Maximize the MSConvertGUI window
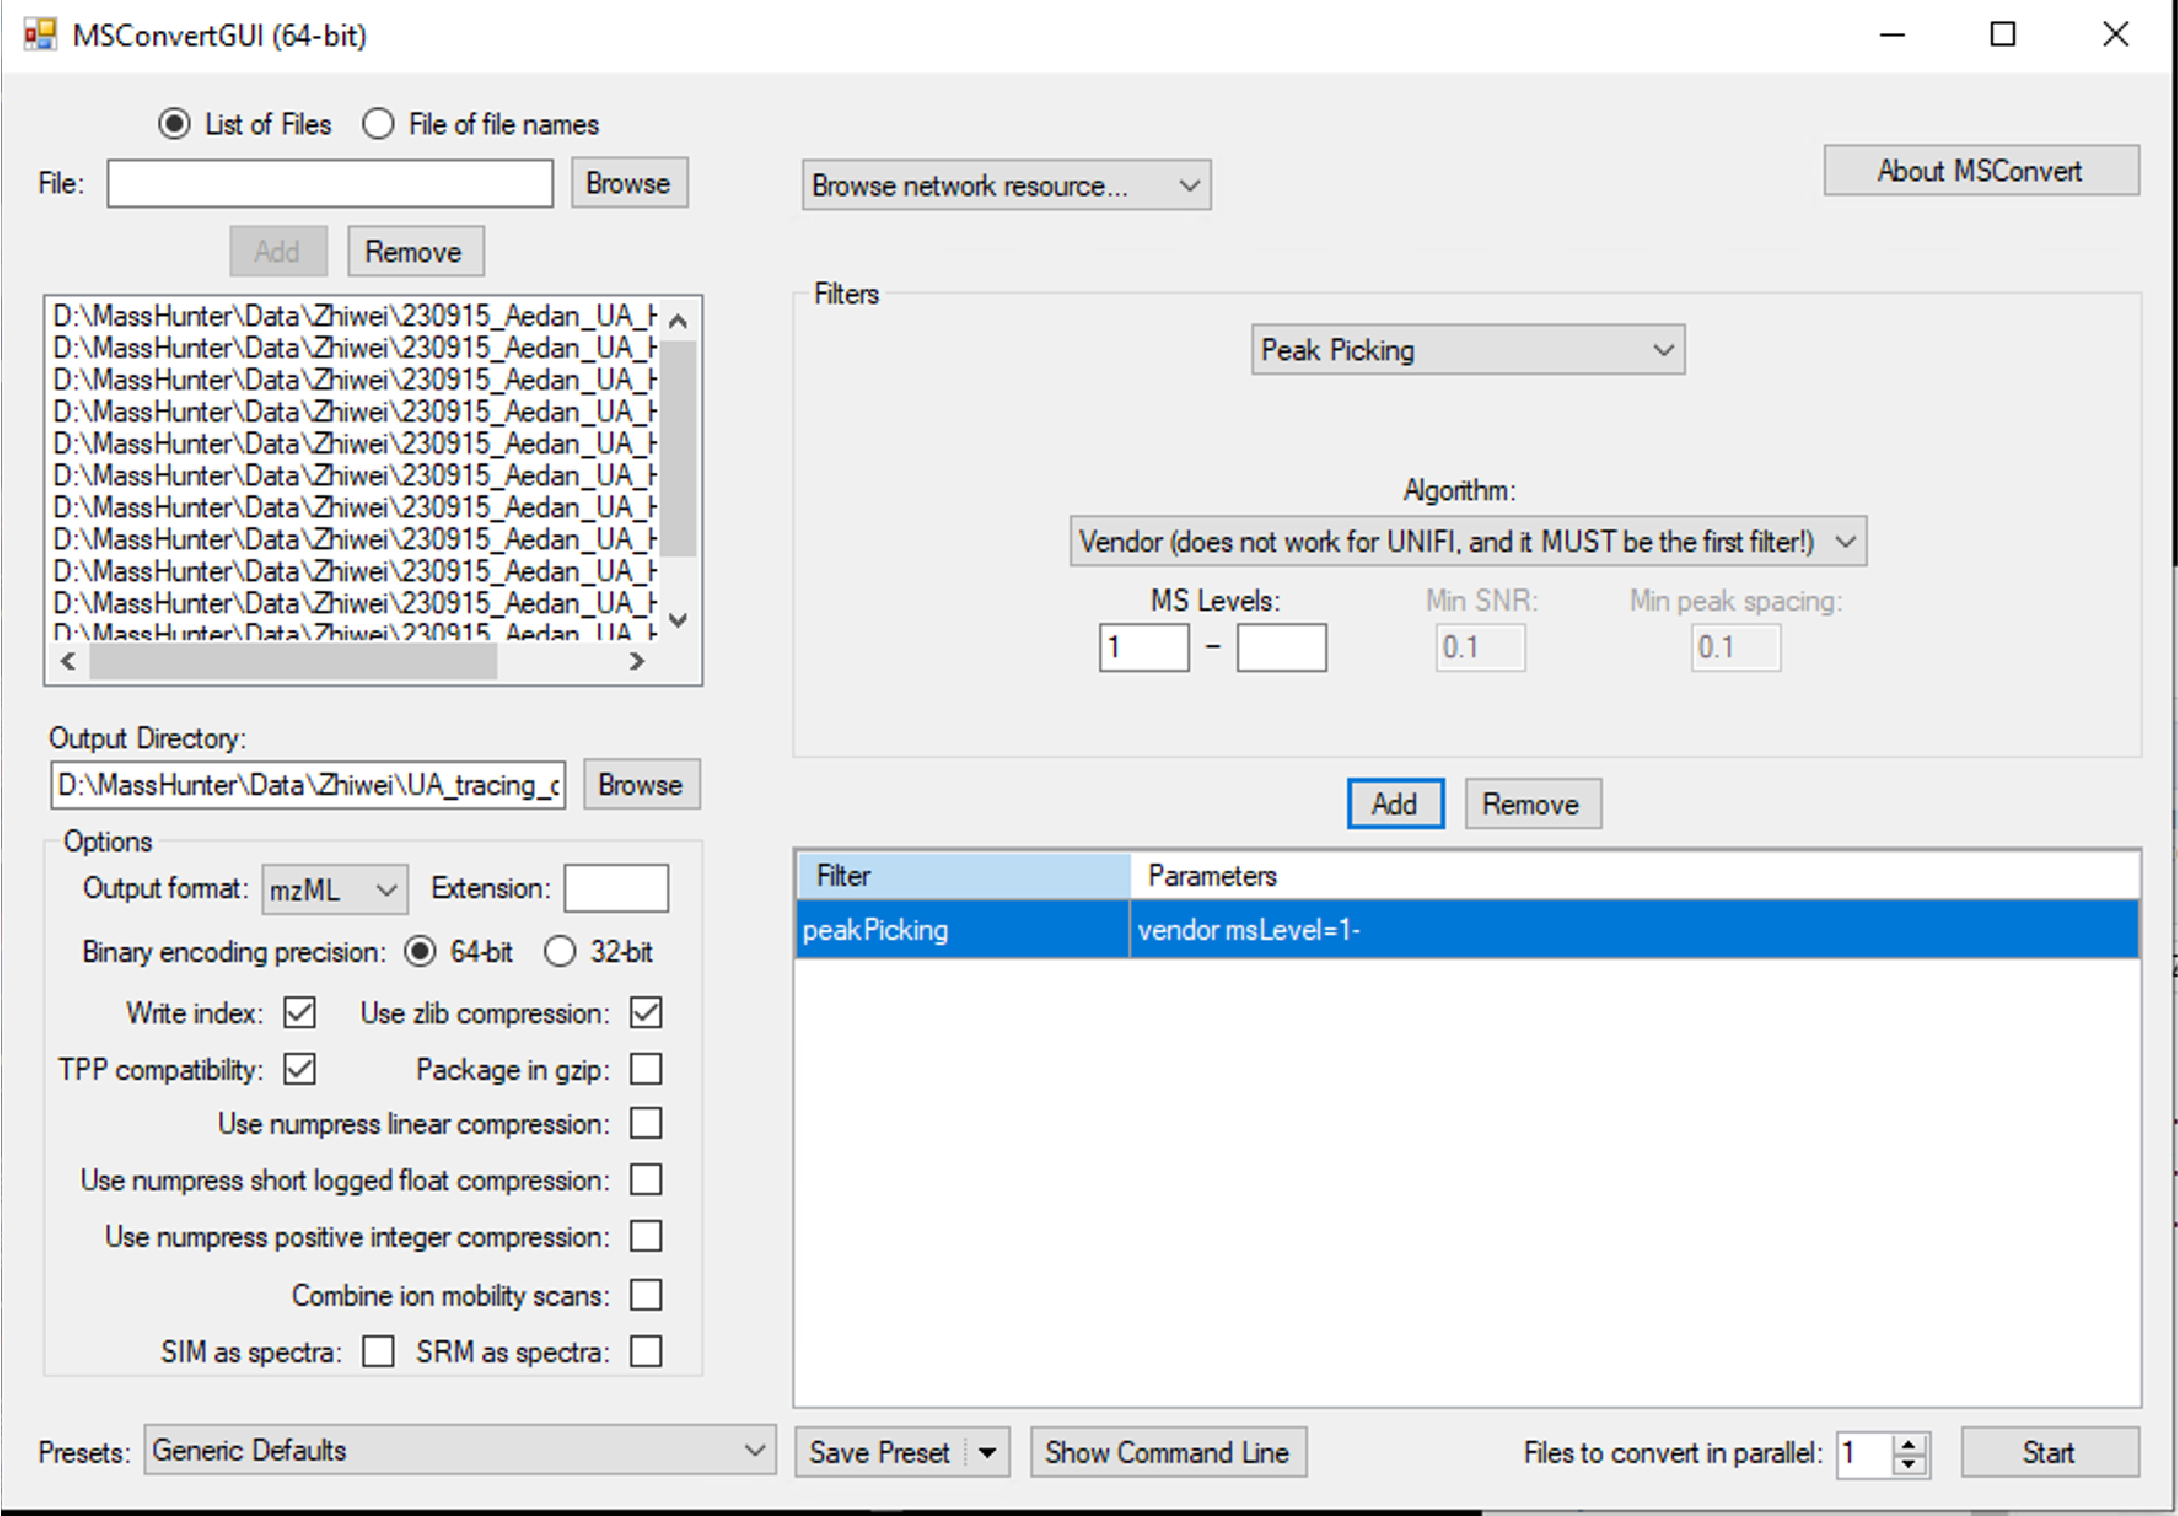Viewport: 2178px width, 1516px height. coord(2003,35)
